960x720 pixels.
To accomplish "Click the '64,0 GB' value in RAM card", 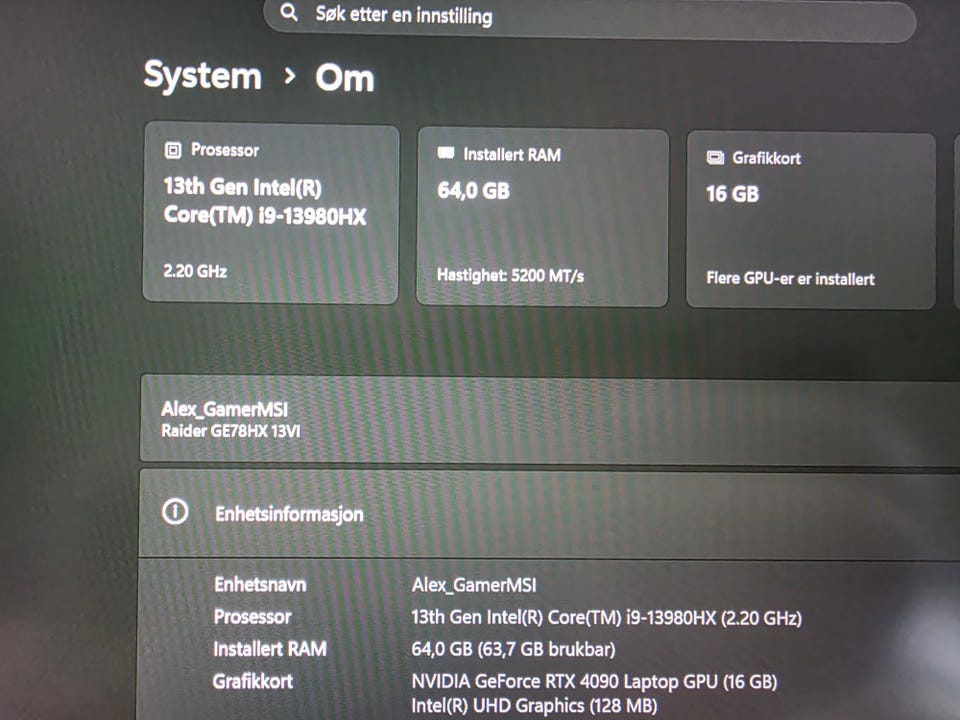I will [473, 191].
